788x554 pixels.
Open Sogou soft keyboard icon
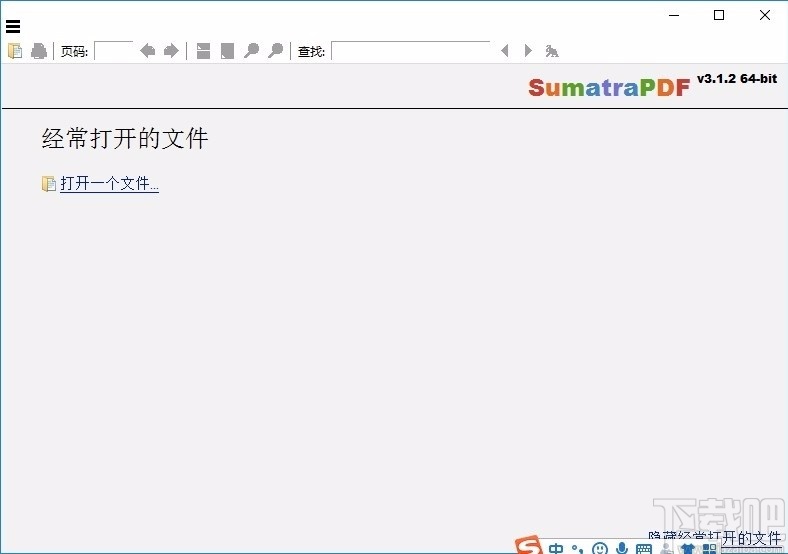644,548
